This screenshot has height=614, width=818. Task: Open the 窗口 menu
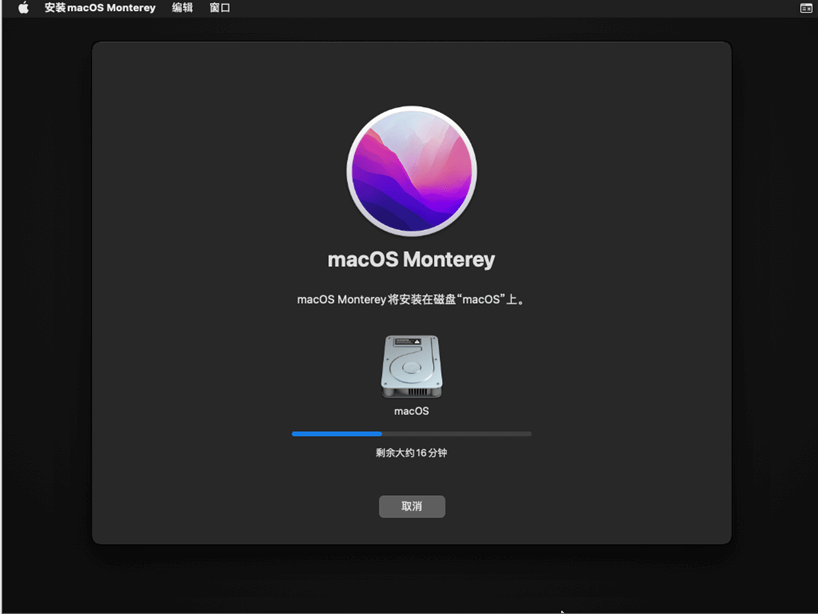point(219,8)
